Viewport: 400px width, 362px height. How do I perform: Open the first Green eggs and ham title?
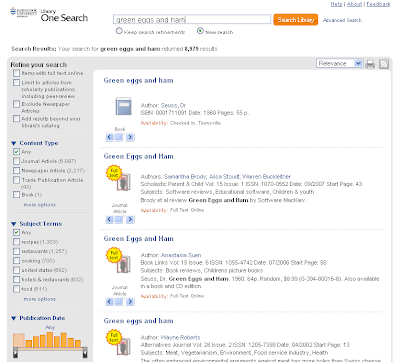[x=138, y=80]
